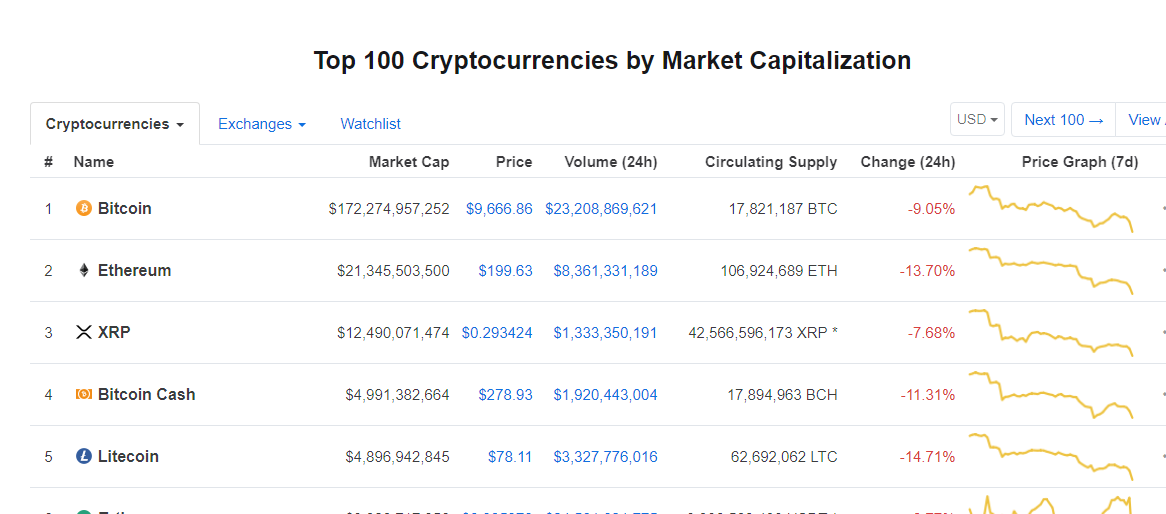Click the Bitcoin coin logo icon

pyautogui.click(x=84, y=209)
